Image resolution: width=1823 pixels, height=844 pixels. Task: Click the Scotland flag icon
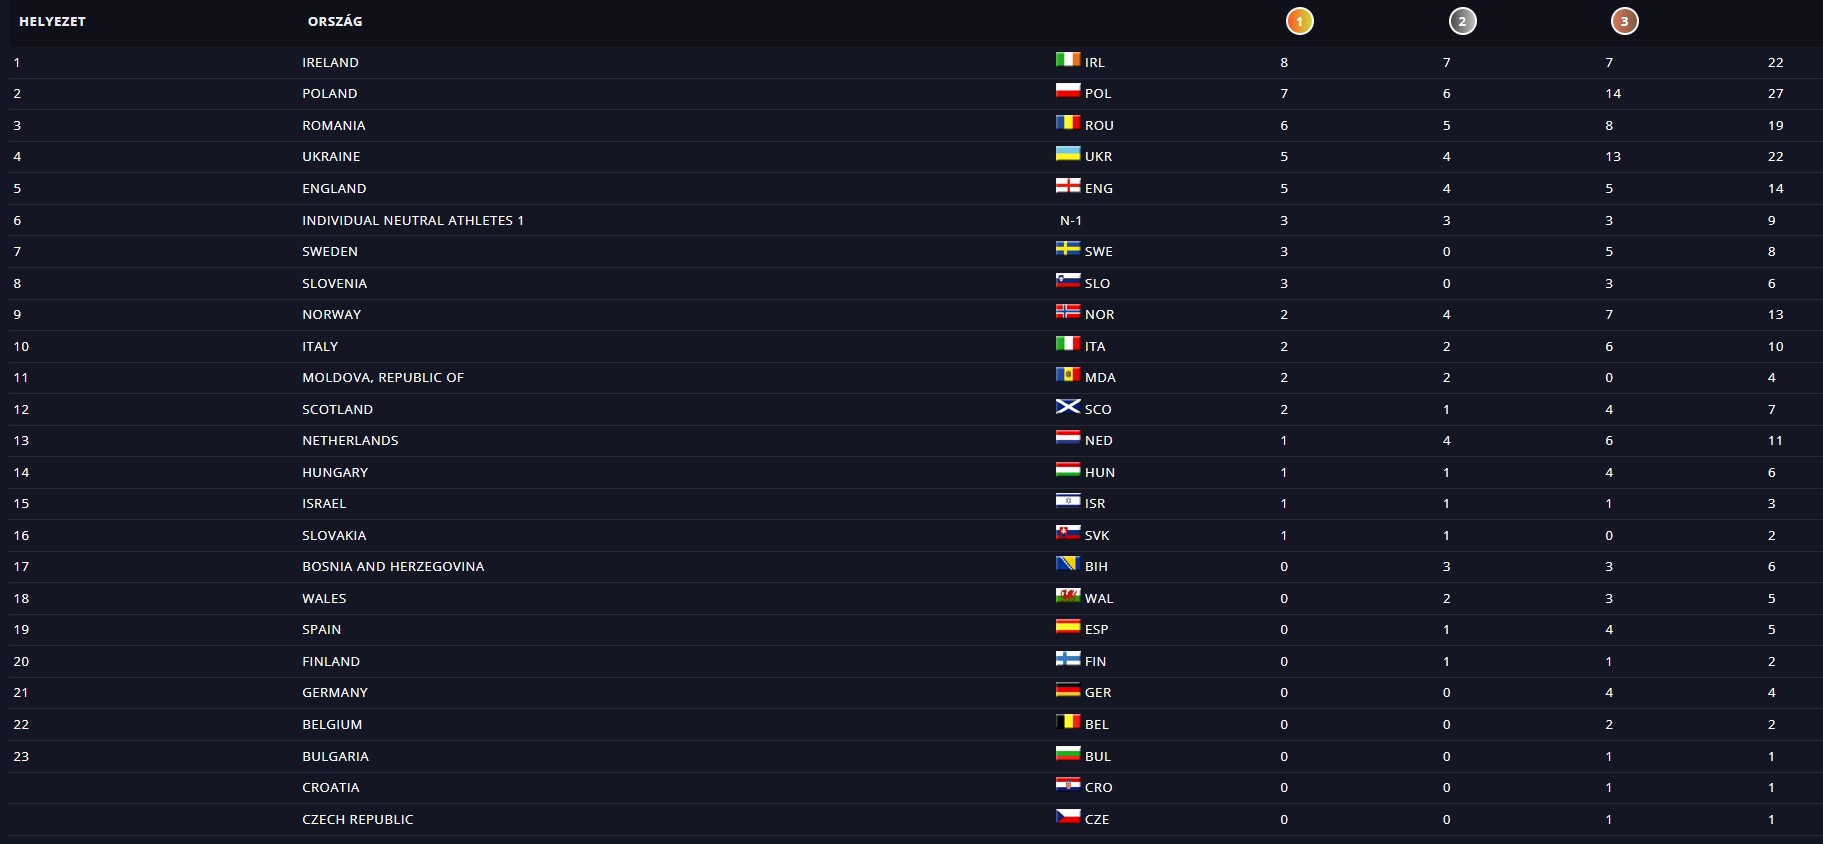(x=1068, y=407)
